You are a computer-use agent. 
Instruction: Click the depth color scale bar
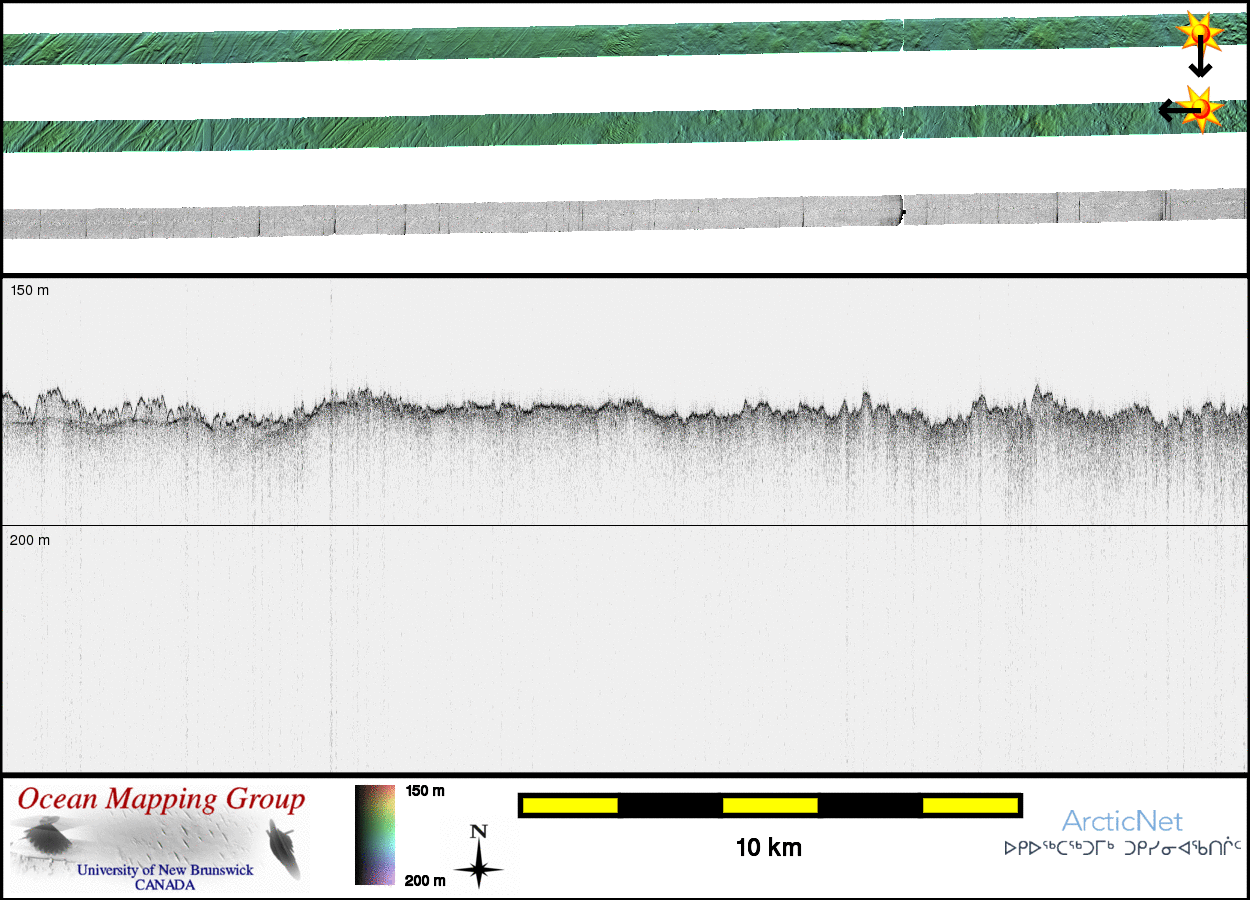click(x=375, y=835)
